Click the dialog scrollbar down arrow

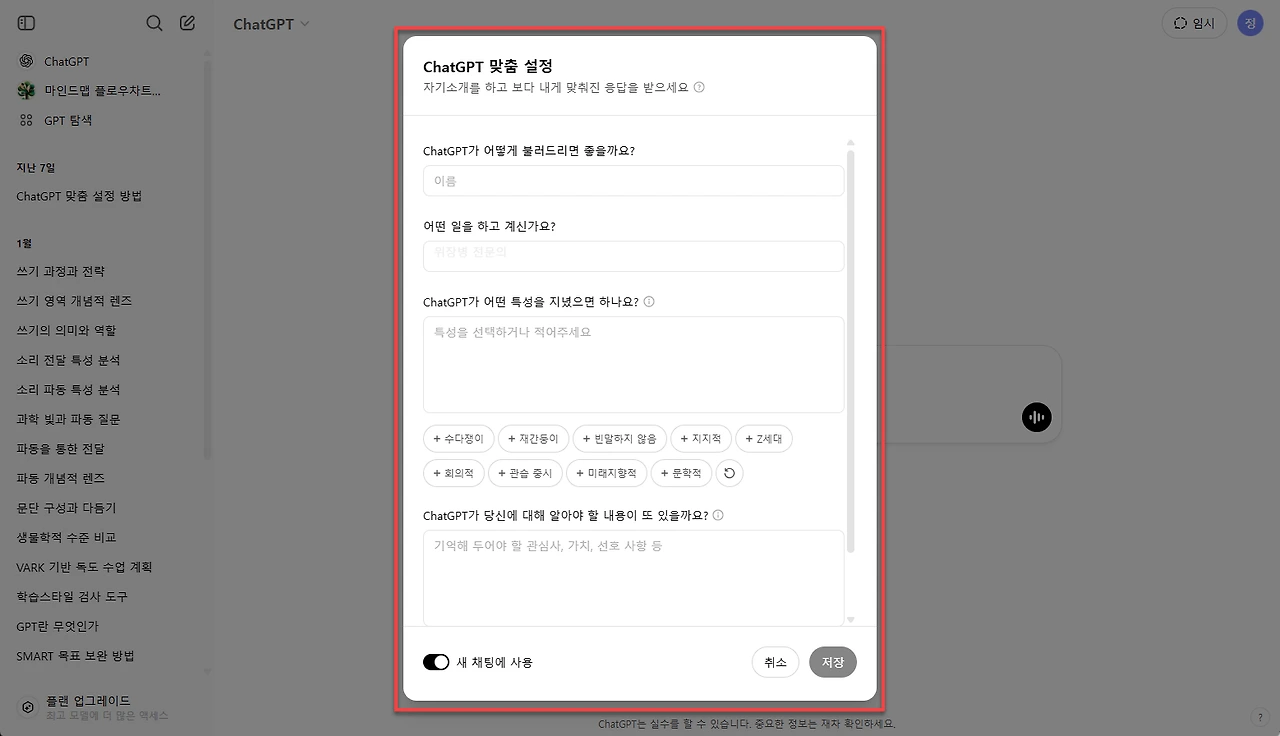[851, 621]
